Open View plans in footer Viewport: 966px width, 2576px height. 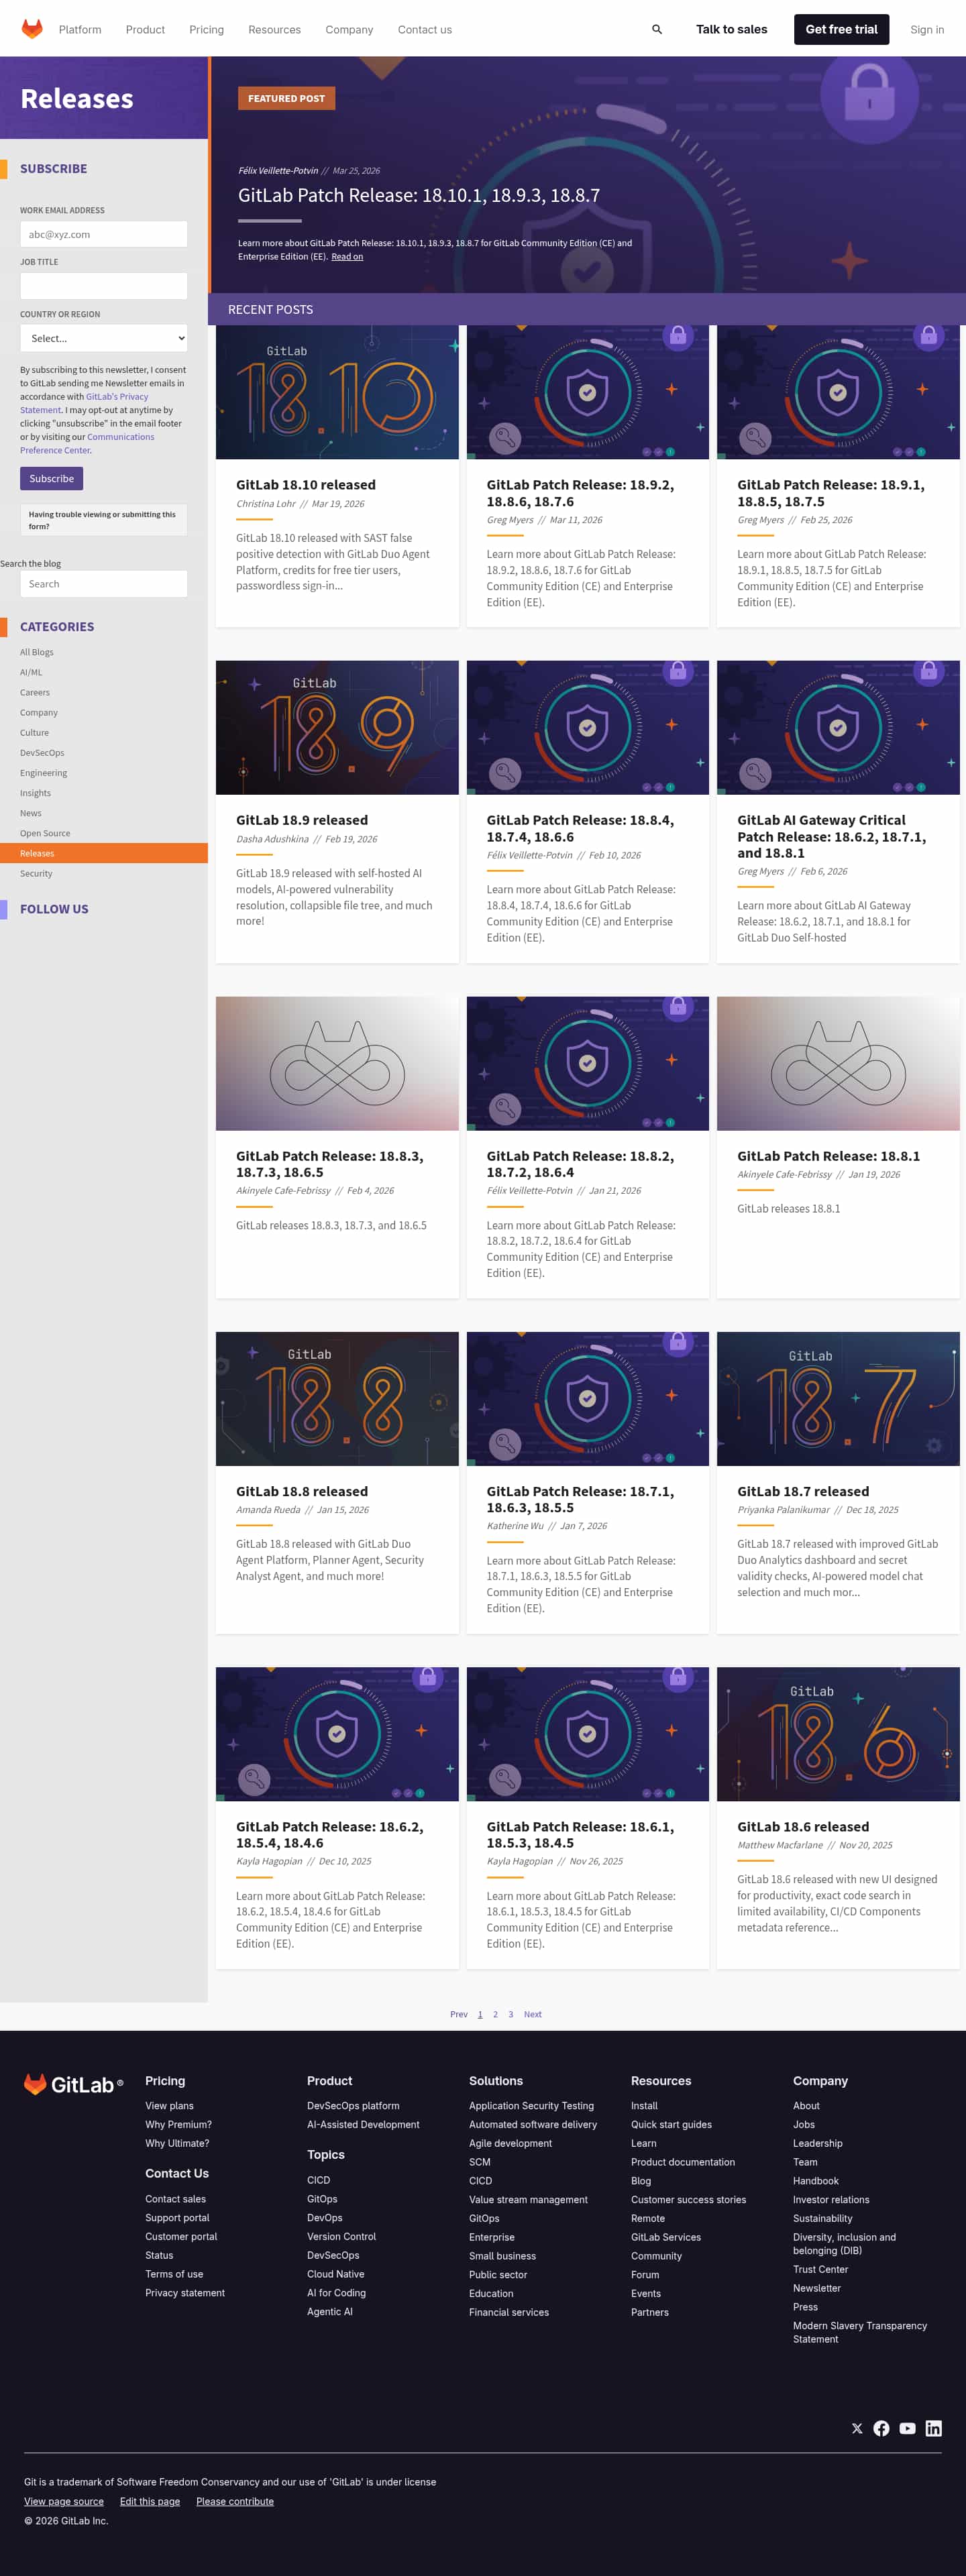(169, 2105)
